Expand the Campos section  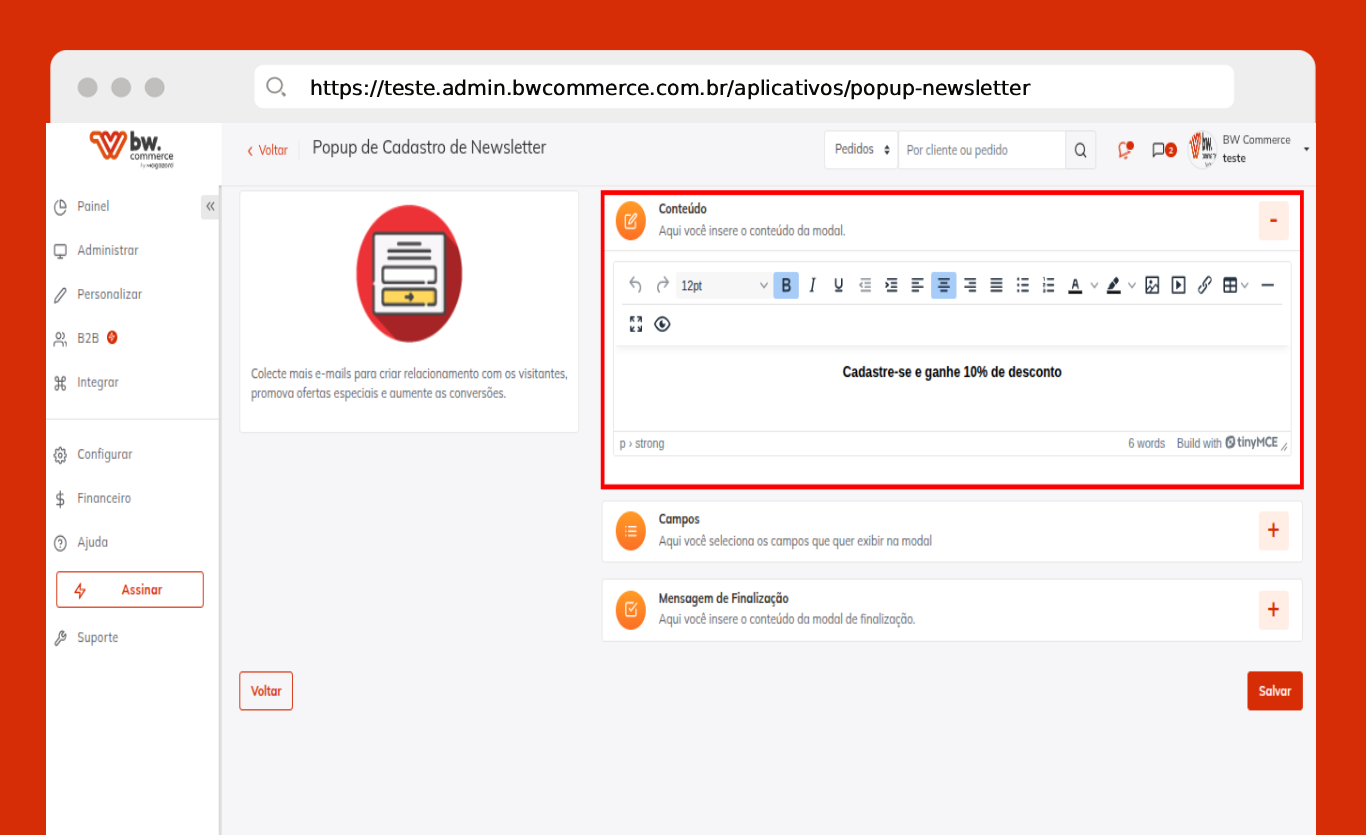pos(1272,530)
